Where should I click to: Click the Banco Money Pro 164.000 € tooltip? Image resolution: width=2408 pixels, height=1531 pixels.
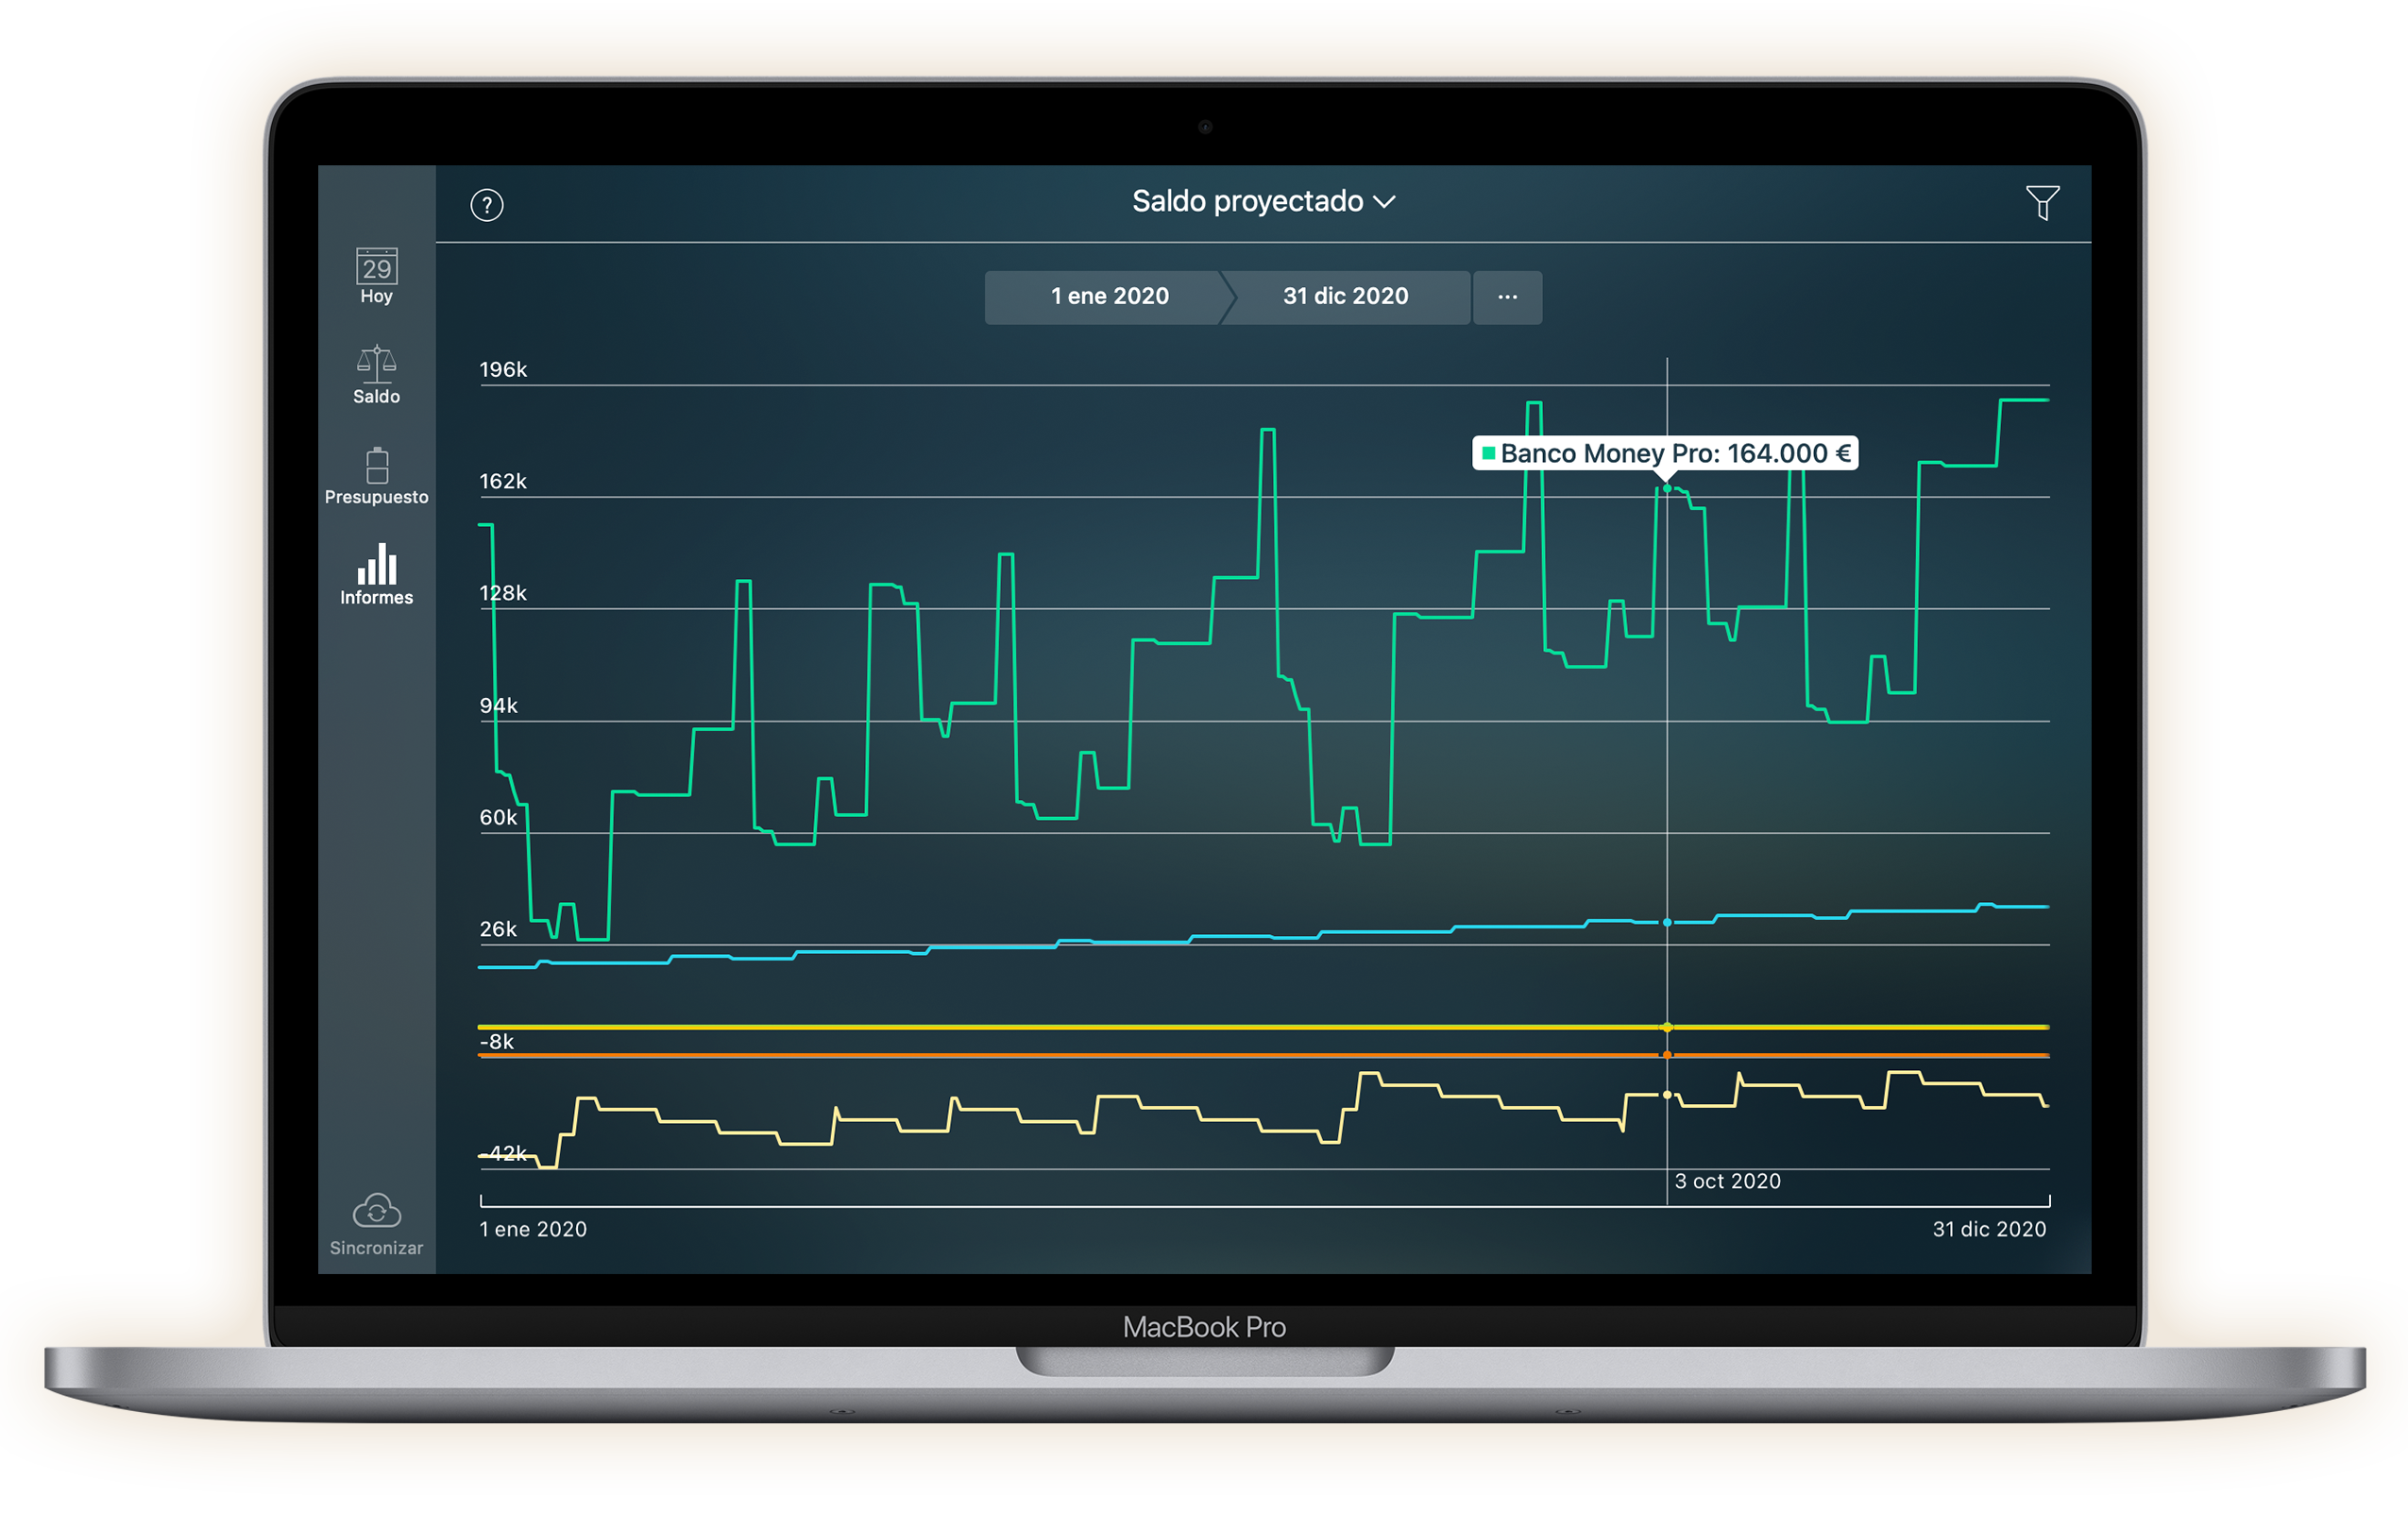[1665, 453]
